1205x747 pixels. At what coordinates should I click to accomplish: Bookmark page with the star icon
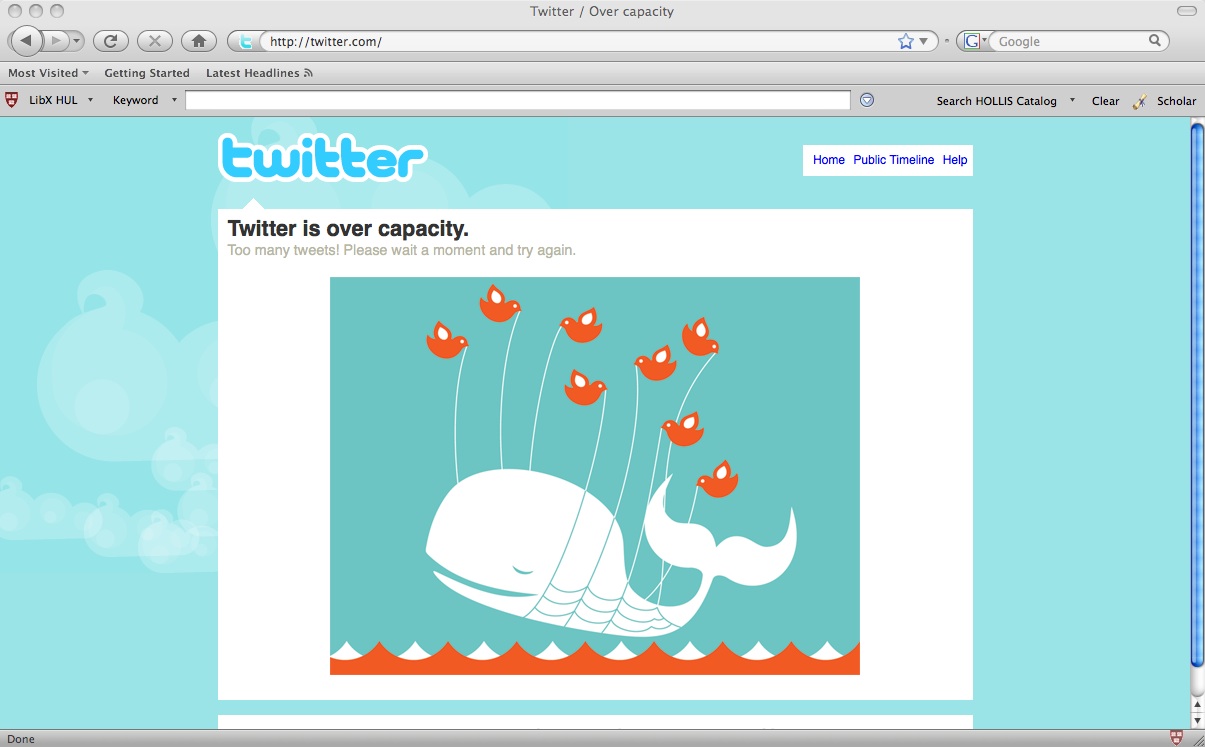(x=906, y=41)
